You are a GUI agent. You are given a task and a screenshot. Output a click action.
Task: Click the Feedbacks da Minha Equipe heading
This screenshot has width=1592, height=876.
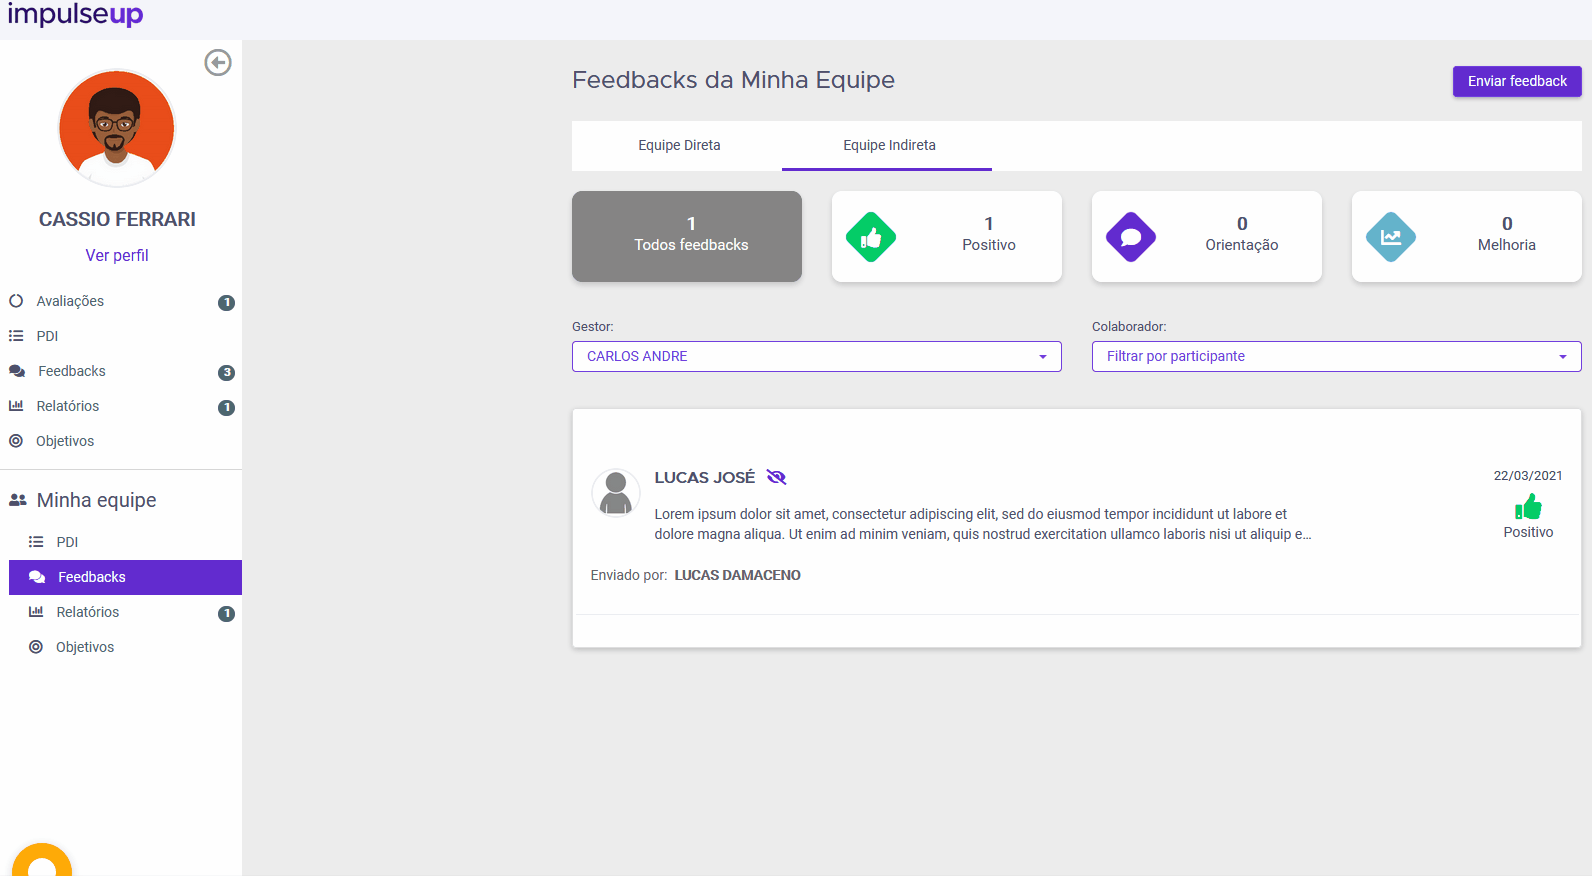[x=733, y=80]
